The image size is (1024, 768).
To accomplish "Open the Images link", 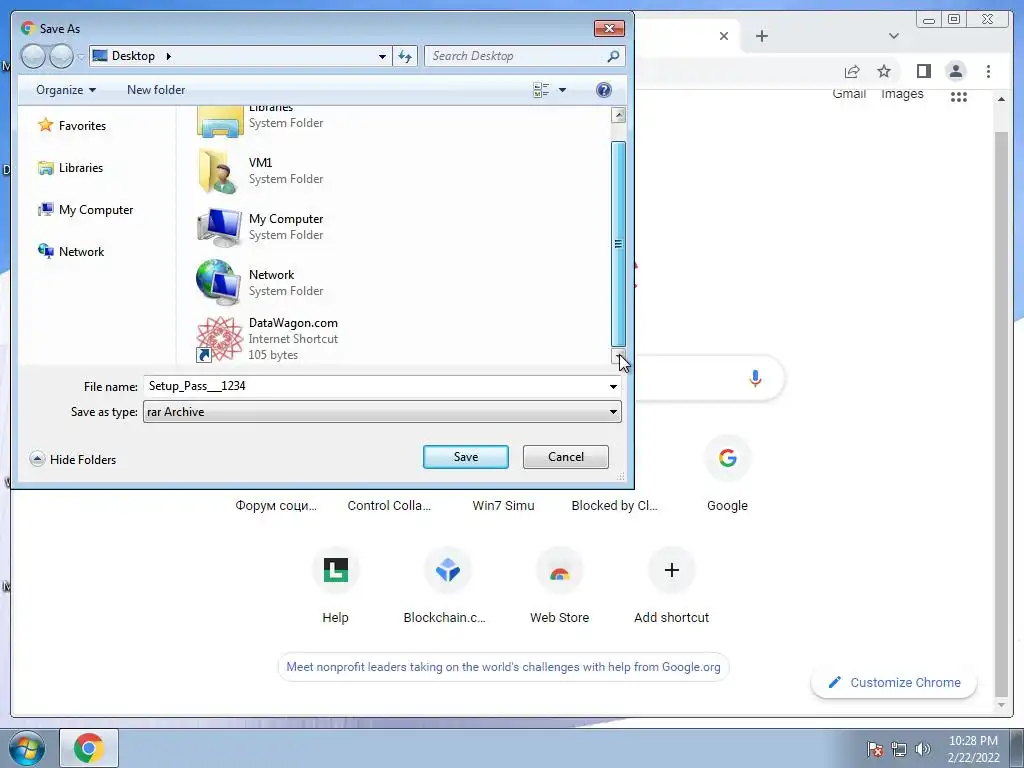I will [902, 93].
